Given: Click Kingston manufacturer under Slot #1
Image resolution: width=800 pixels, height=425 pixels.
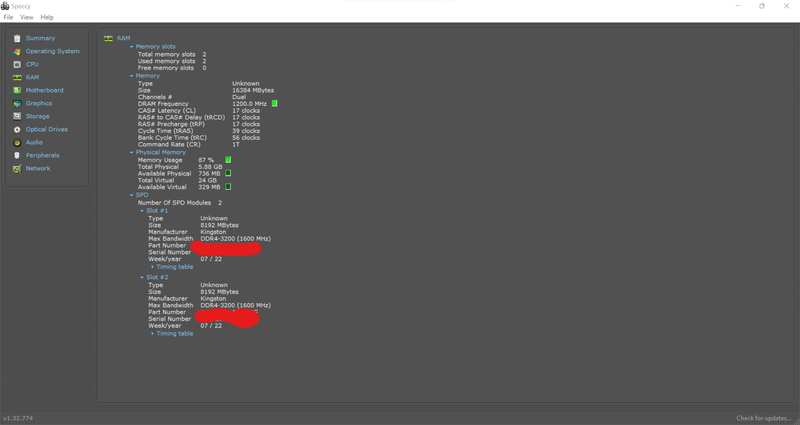Looking at the screenshot, I should pos(213,232).
